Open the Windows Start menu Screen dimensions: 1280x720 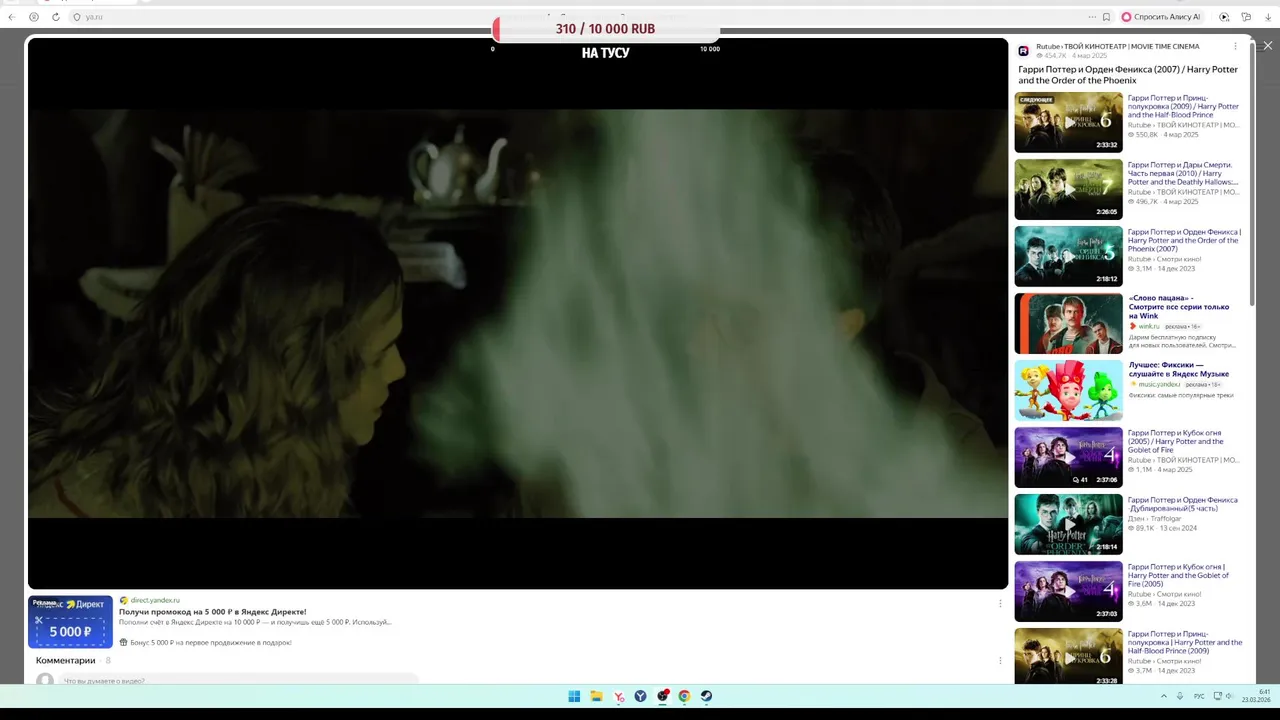[x=574, y=696]
